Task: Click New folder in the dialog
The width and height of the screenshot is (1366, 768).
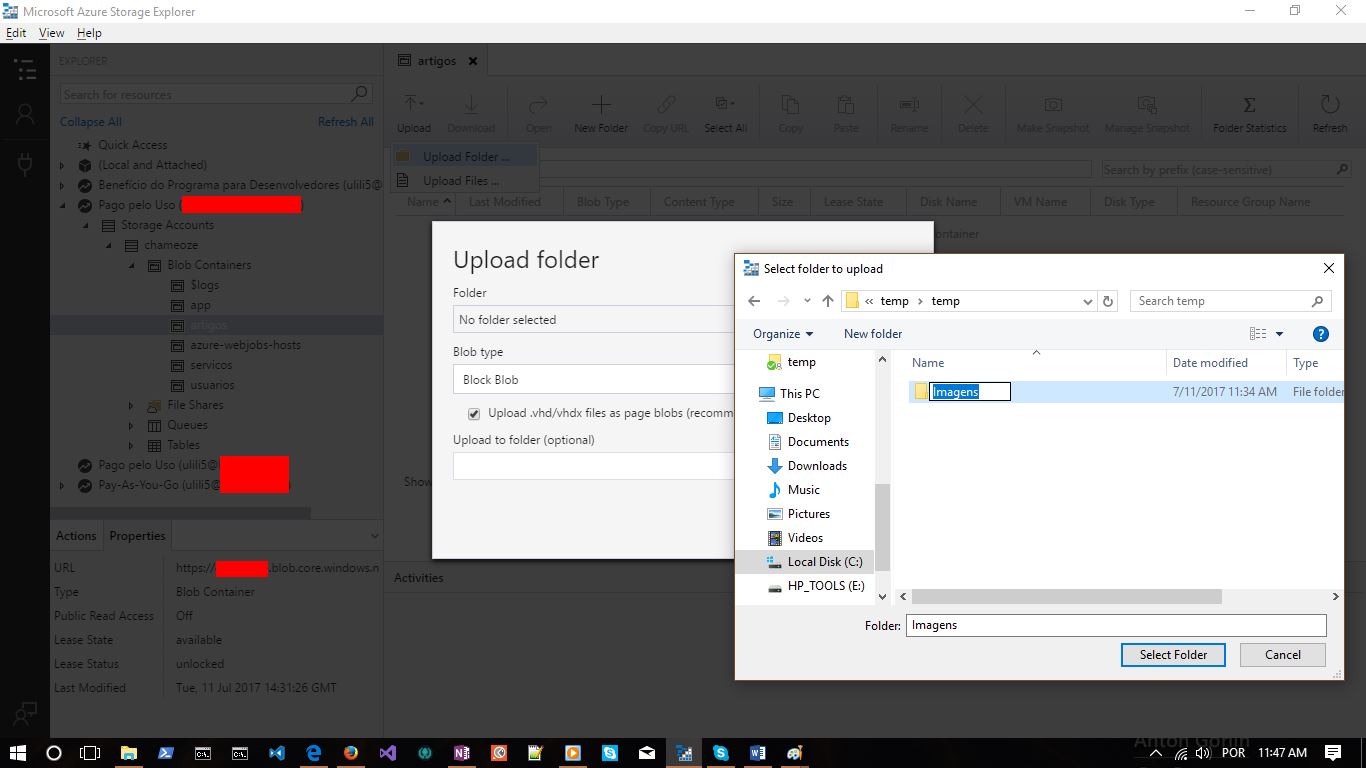Action: (x=873, y=334)
